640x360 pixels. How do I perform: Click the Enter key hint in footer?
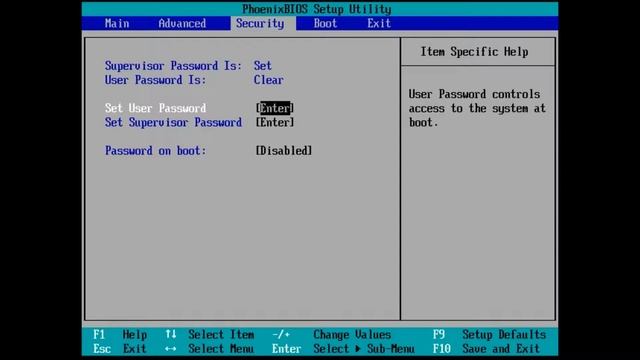tap(287, 349)
